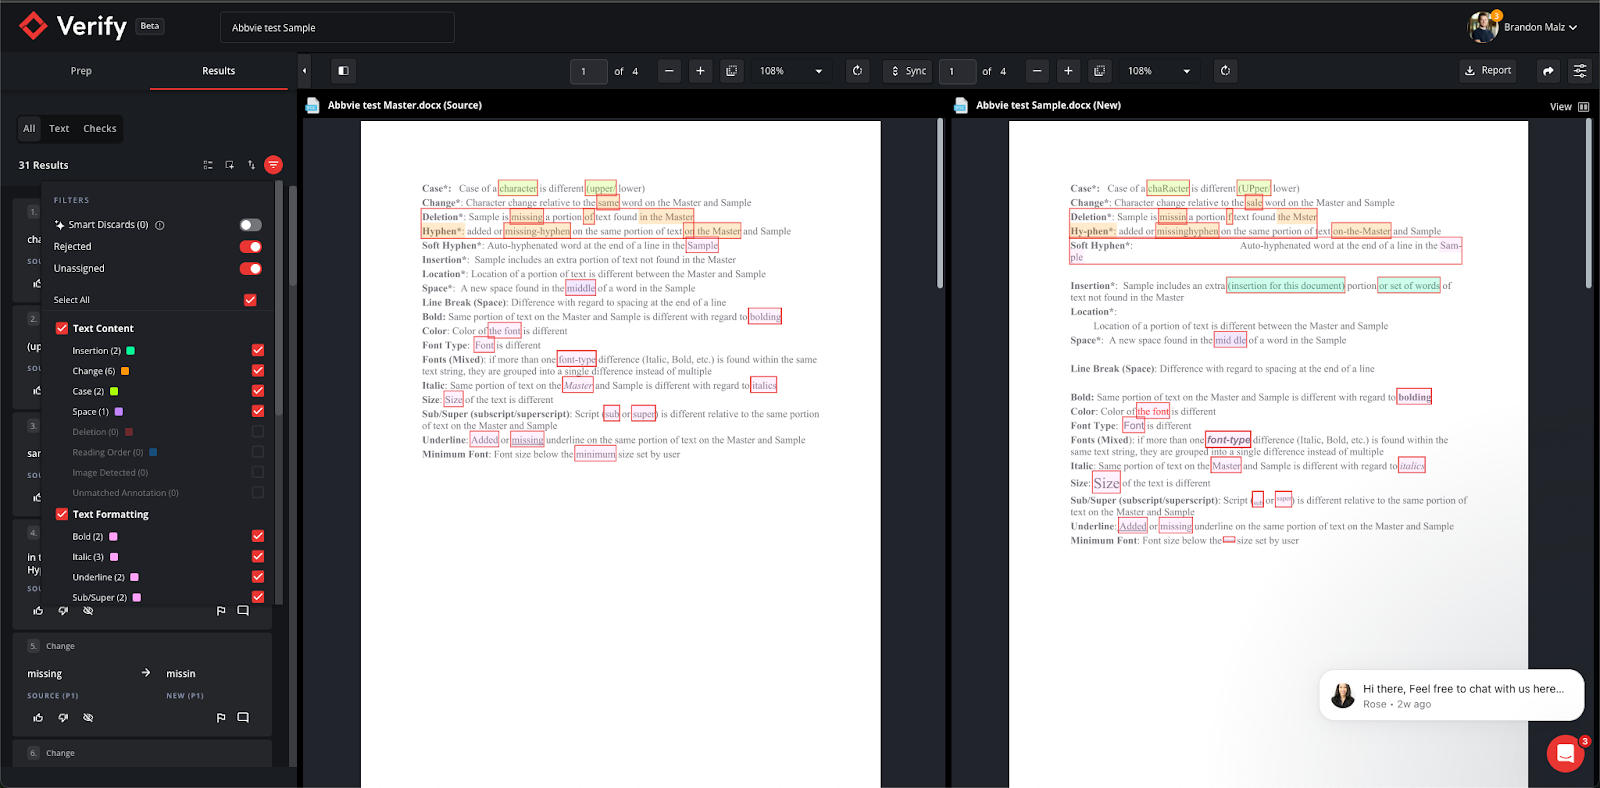Close the red filter button
The image size is (1600, 788).
273,165
